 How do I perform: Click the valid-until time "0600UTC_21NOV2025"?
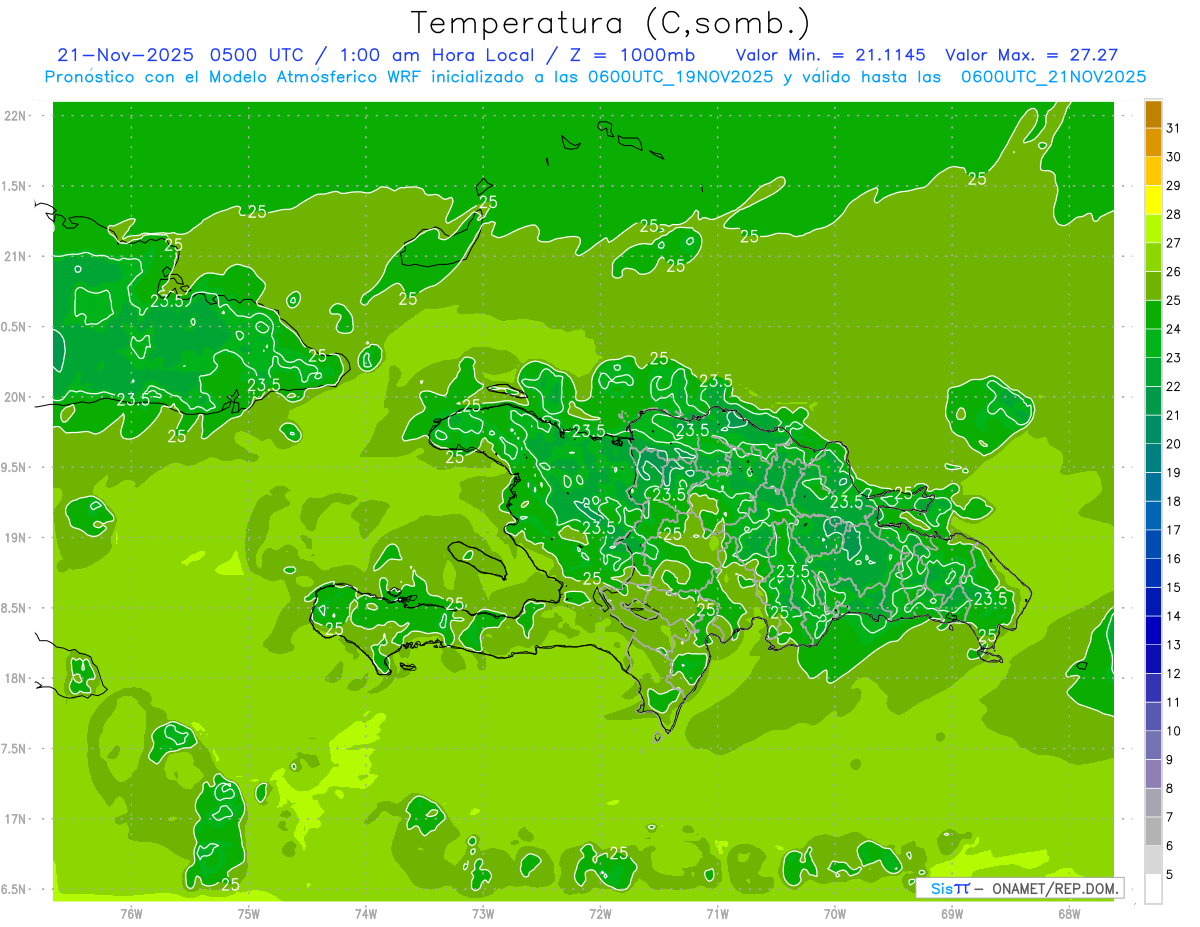coord(1053,76)
